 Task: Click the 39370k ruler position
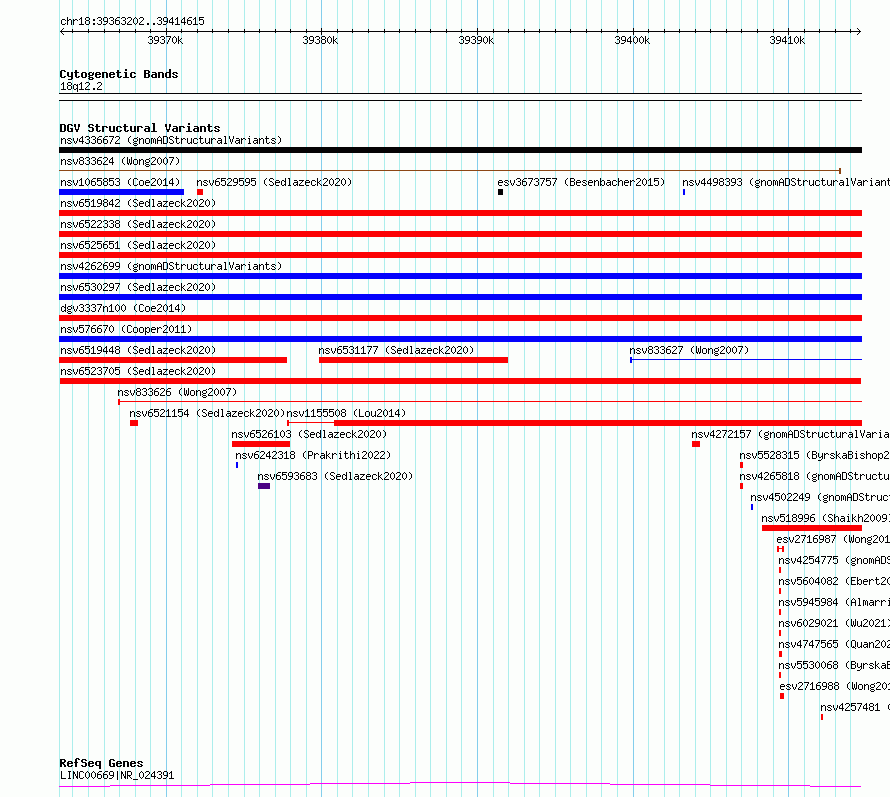point(165,40)
